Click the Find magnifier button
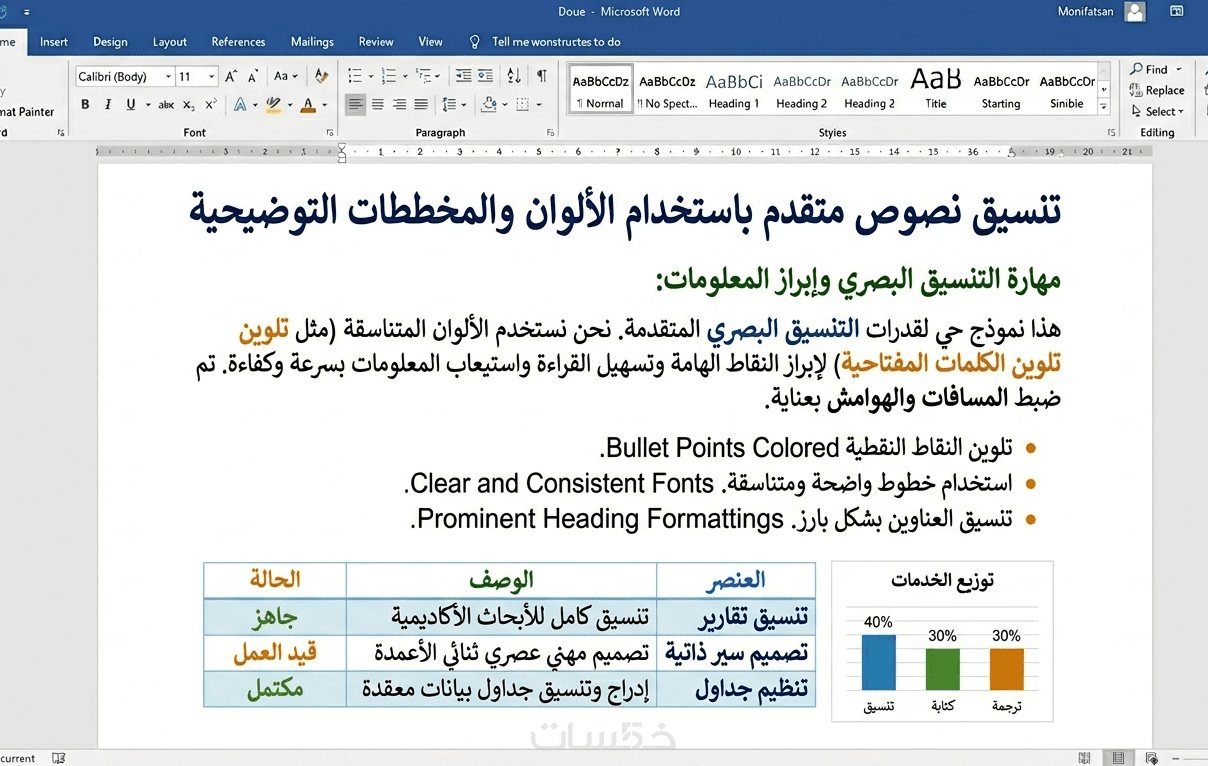 (1150, 69)
